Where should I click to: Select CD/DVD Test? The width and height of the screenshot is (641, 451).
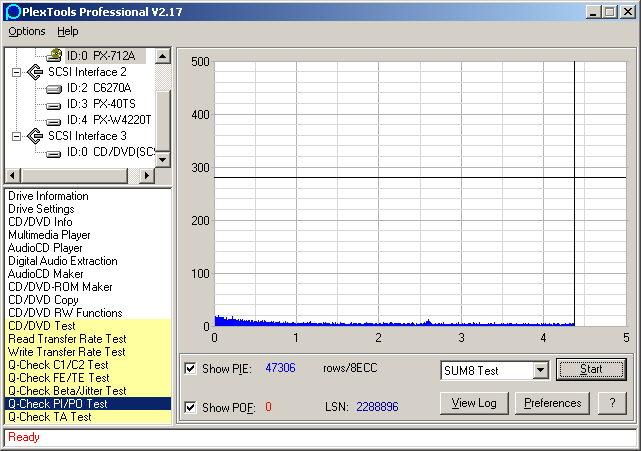point(88,326)
